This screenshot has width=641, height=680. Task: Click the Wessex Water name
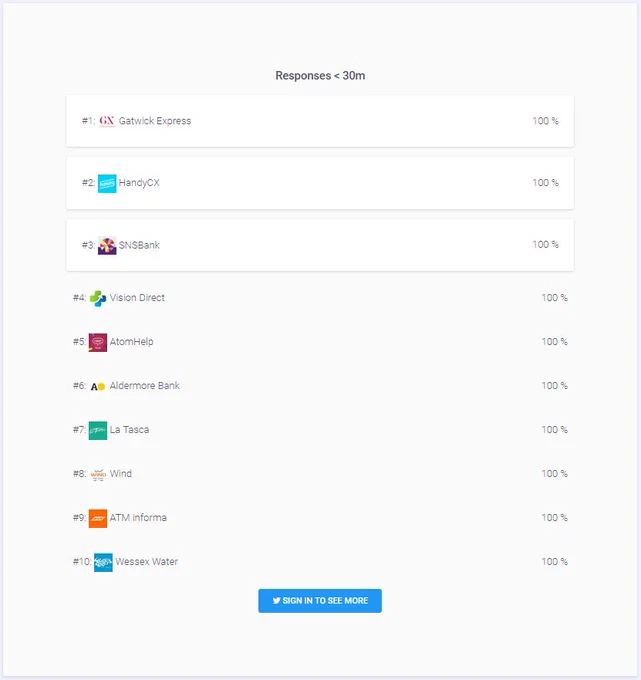147,562
